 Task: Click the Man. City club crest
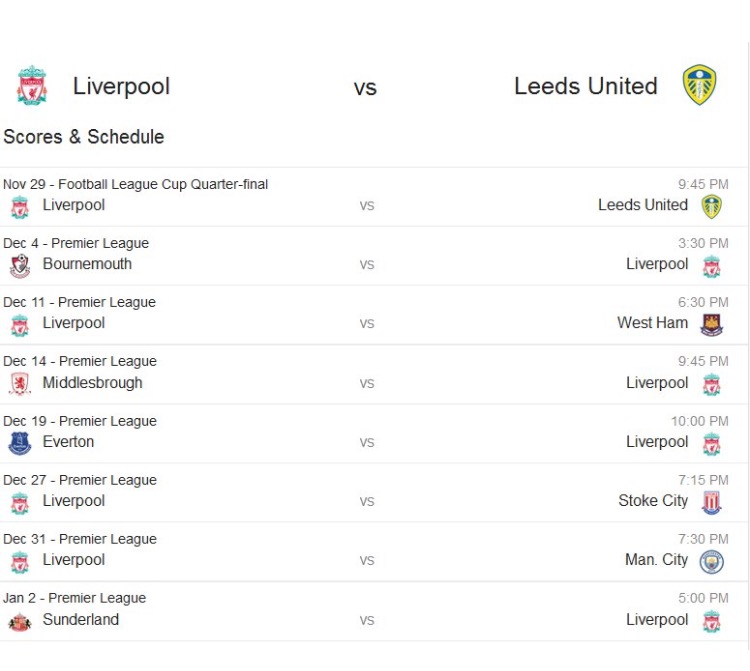click(x=711, y=561)
